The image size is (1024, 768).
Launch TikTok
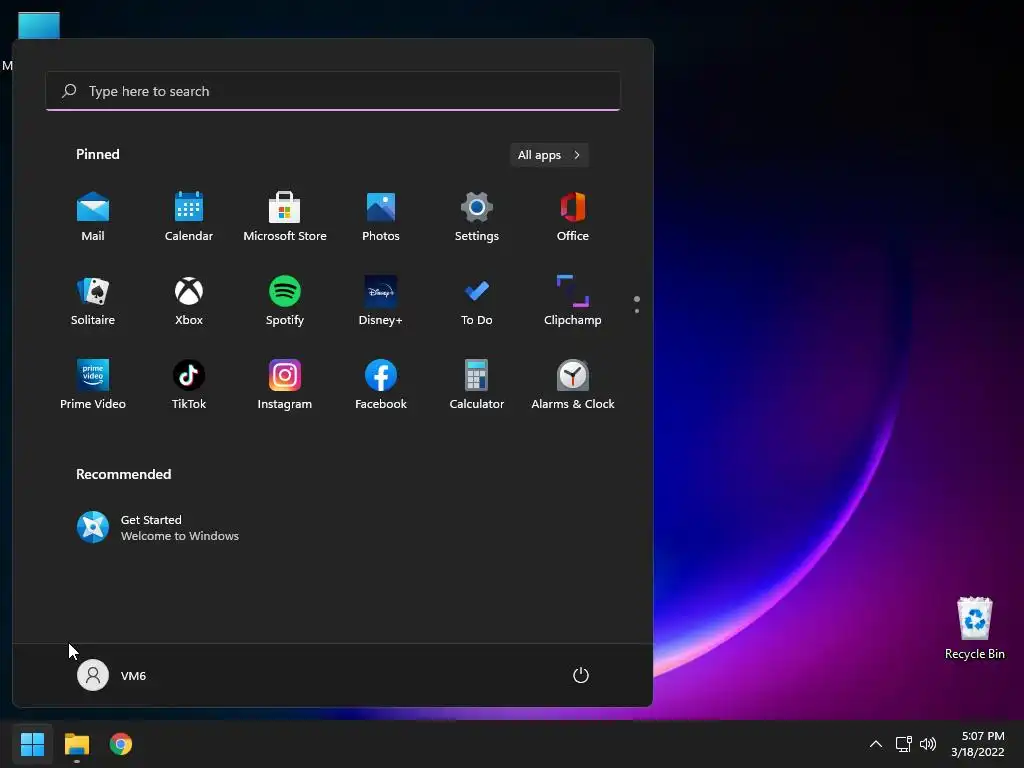pyautogui.click(x=189, y=385)
